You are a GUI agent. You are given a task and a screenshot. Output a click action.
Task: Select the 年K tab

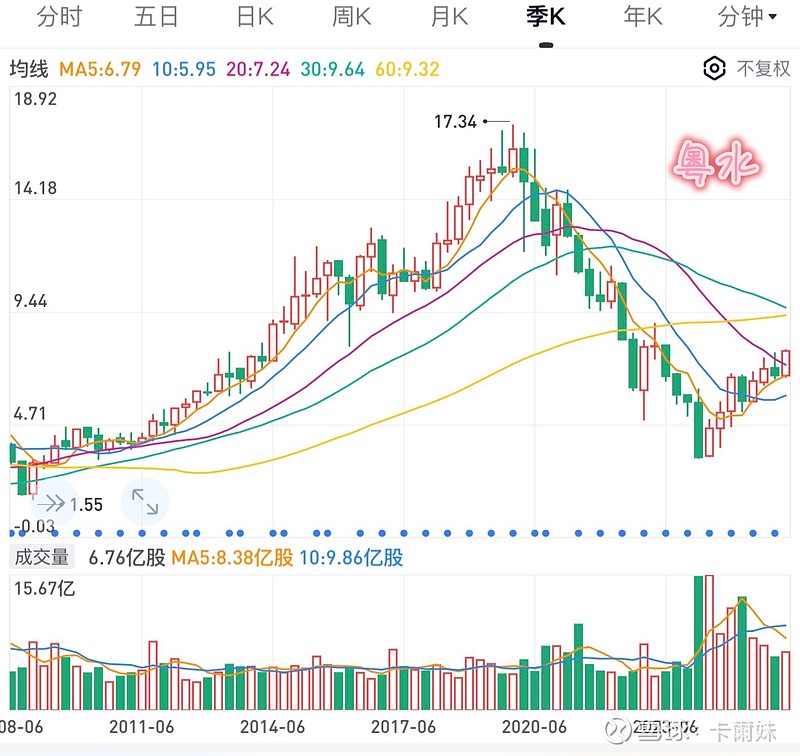pos(643,17)
